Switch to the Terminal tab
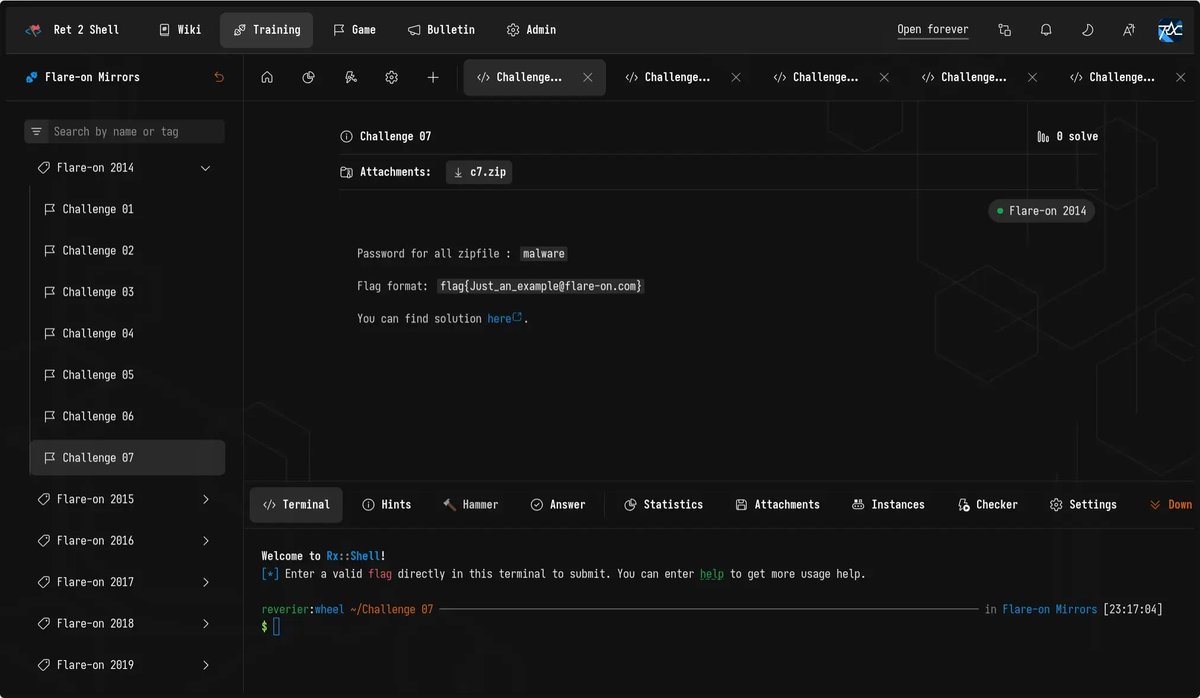The width and height of the screenshot is (1200, 698). pos(296,505)
